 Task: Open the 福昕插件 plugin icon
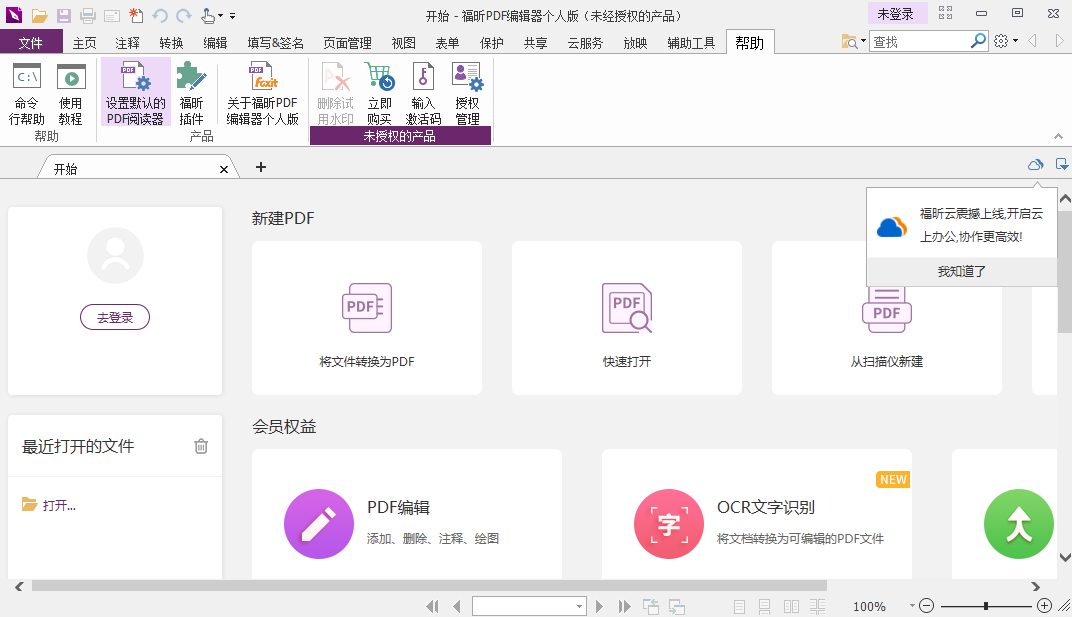tap(191, 95)
